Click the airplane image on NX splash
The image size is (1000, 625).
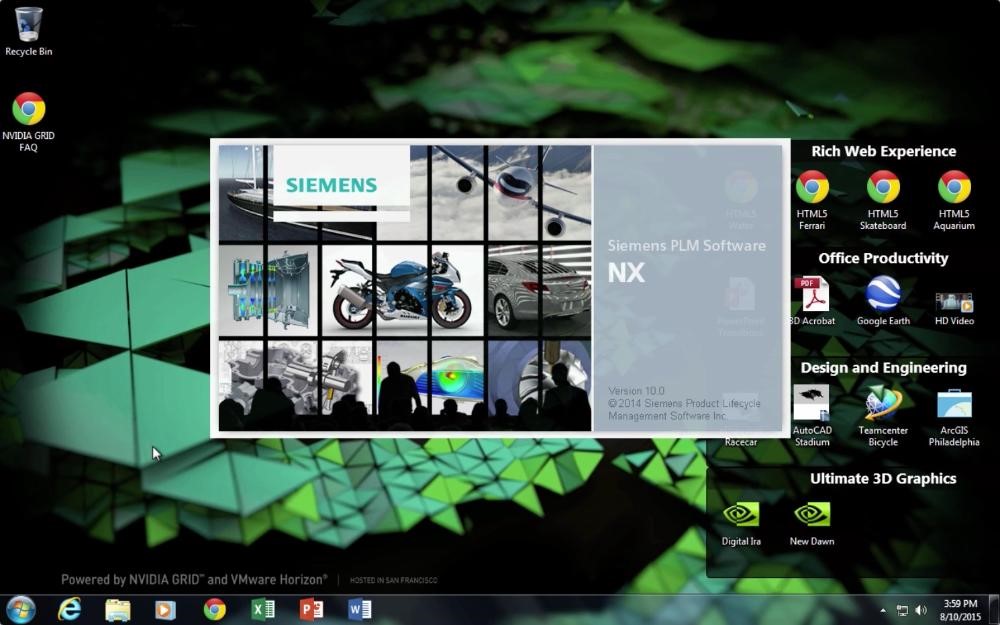tap(511, 192)
